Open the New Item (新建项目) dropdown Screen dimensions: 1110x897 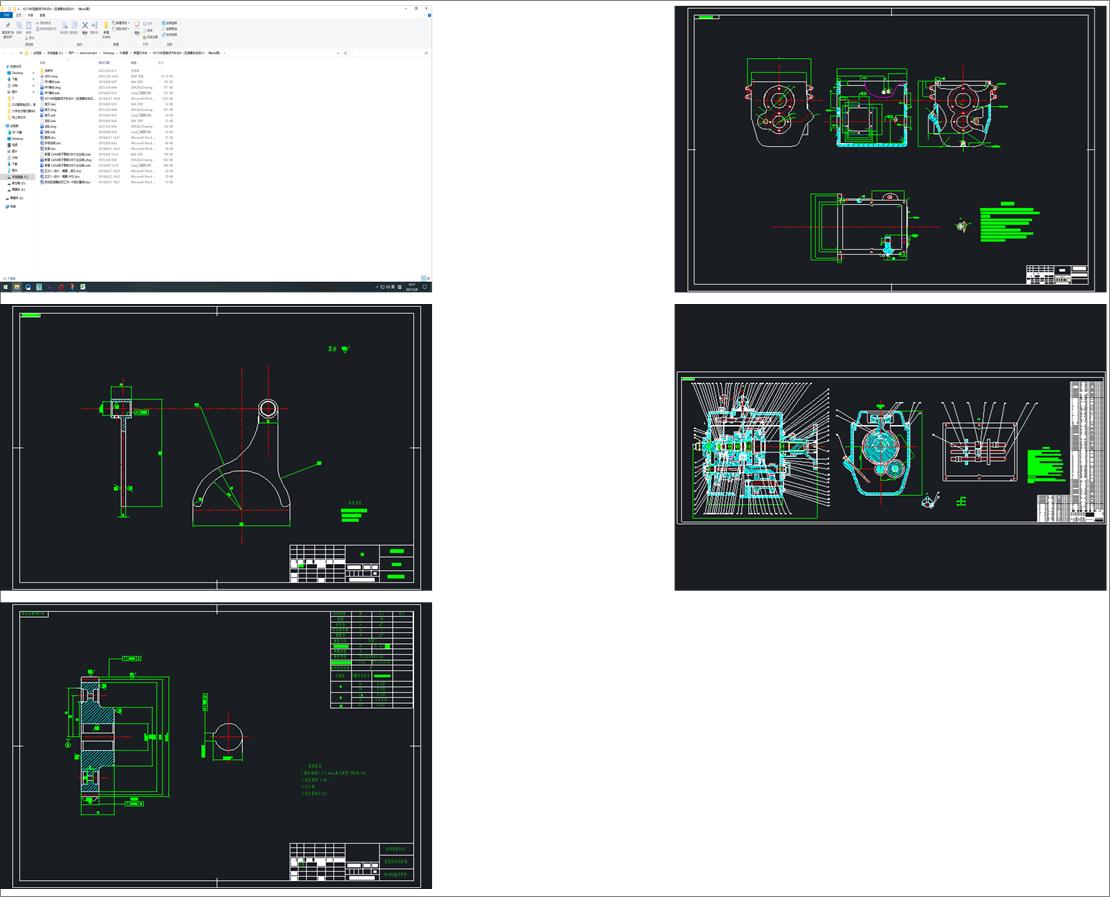click(122, 22)
